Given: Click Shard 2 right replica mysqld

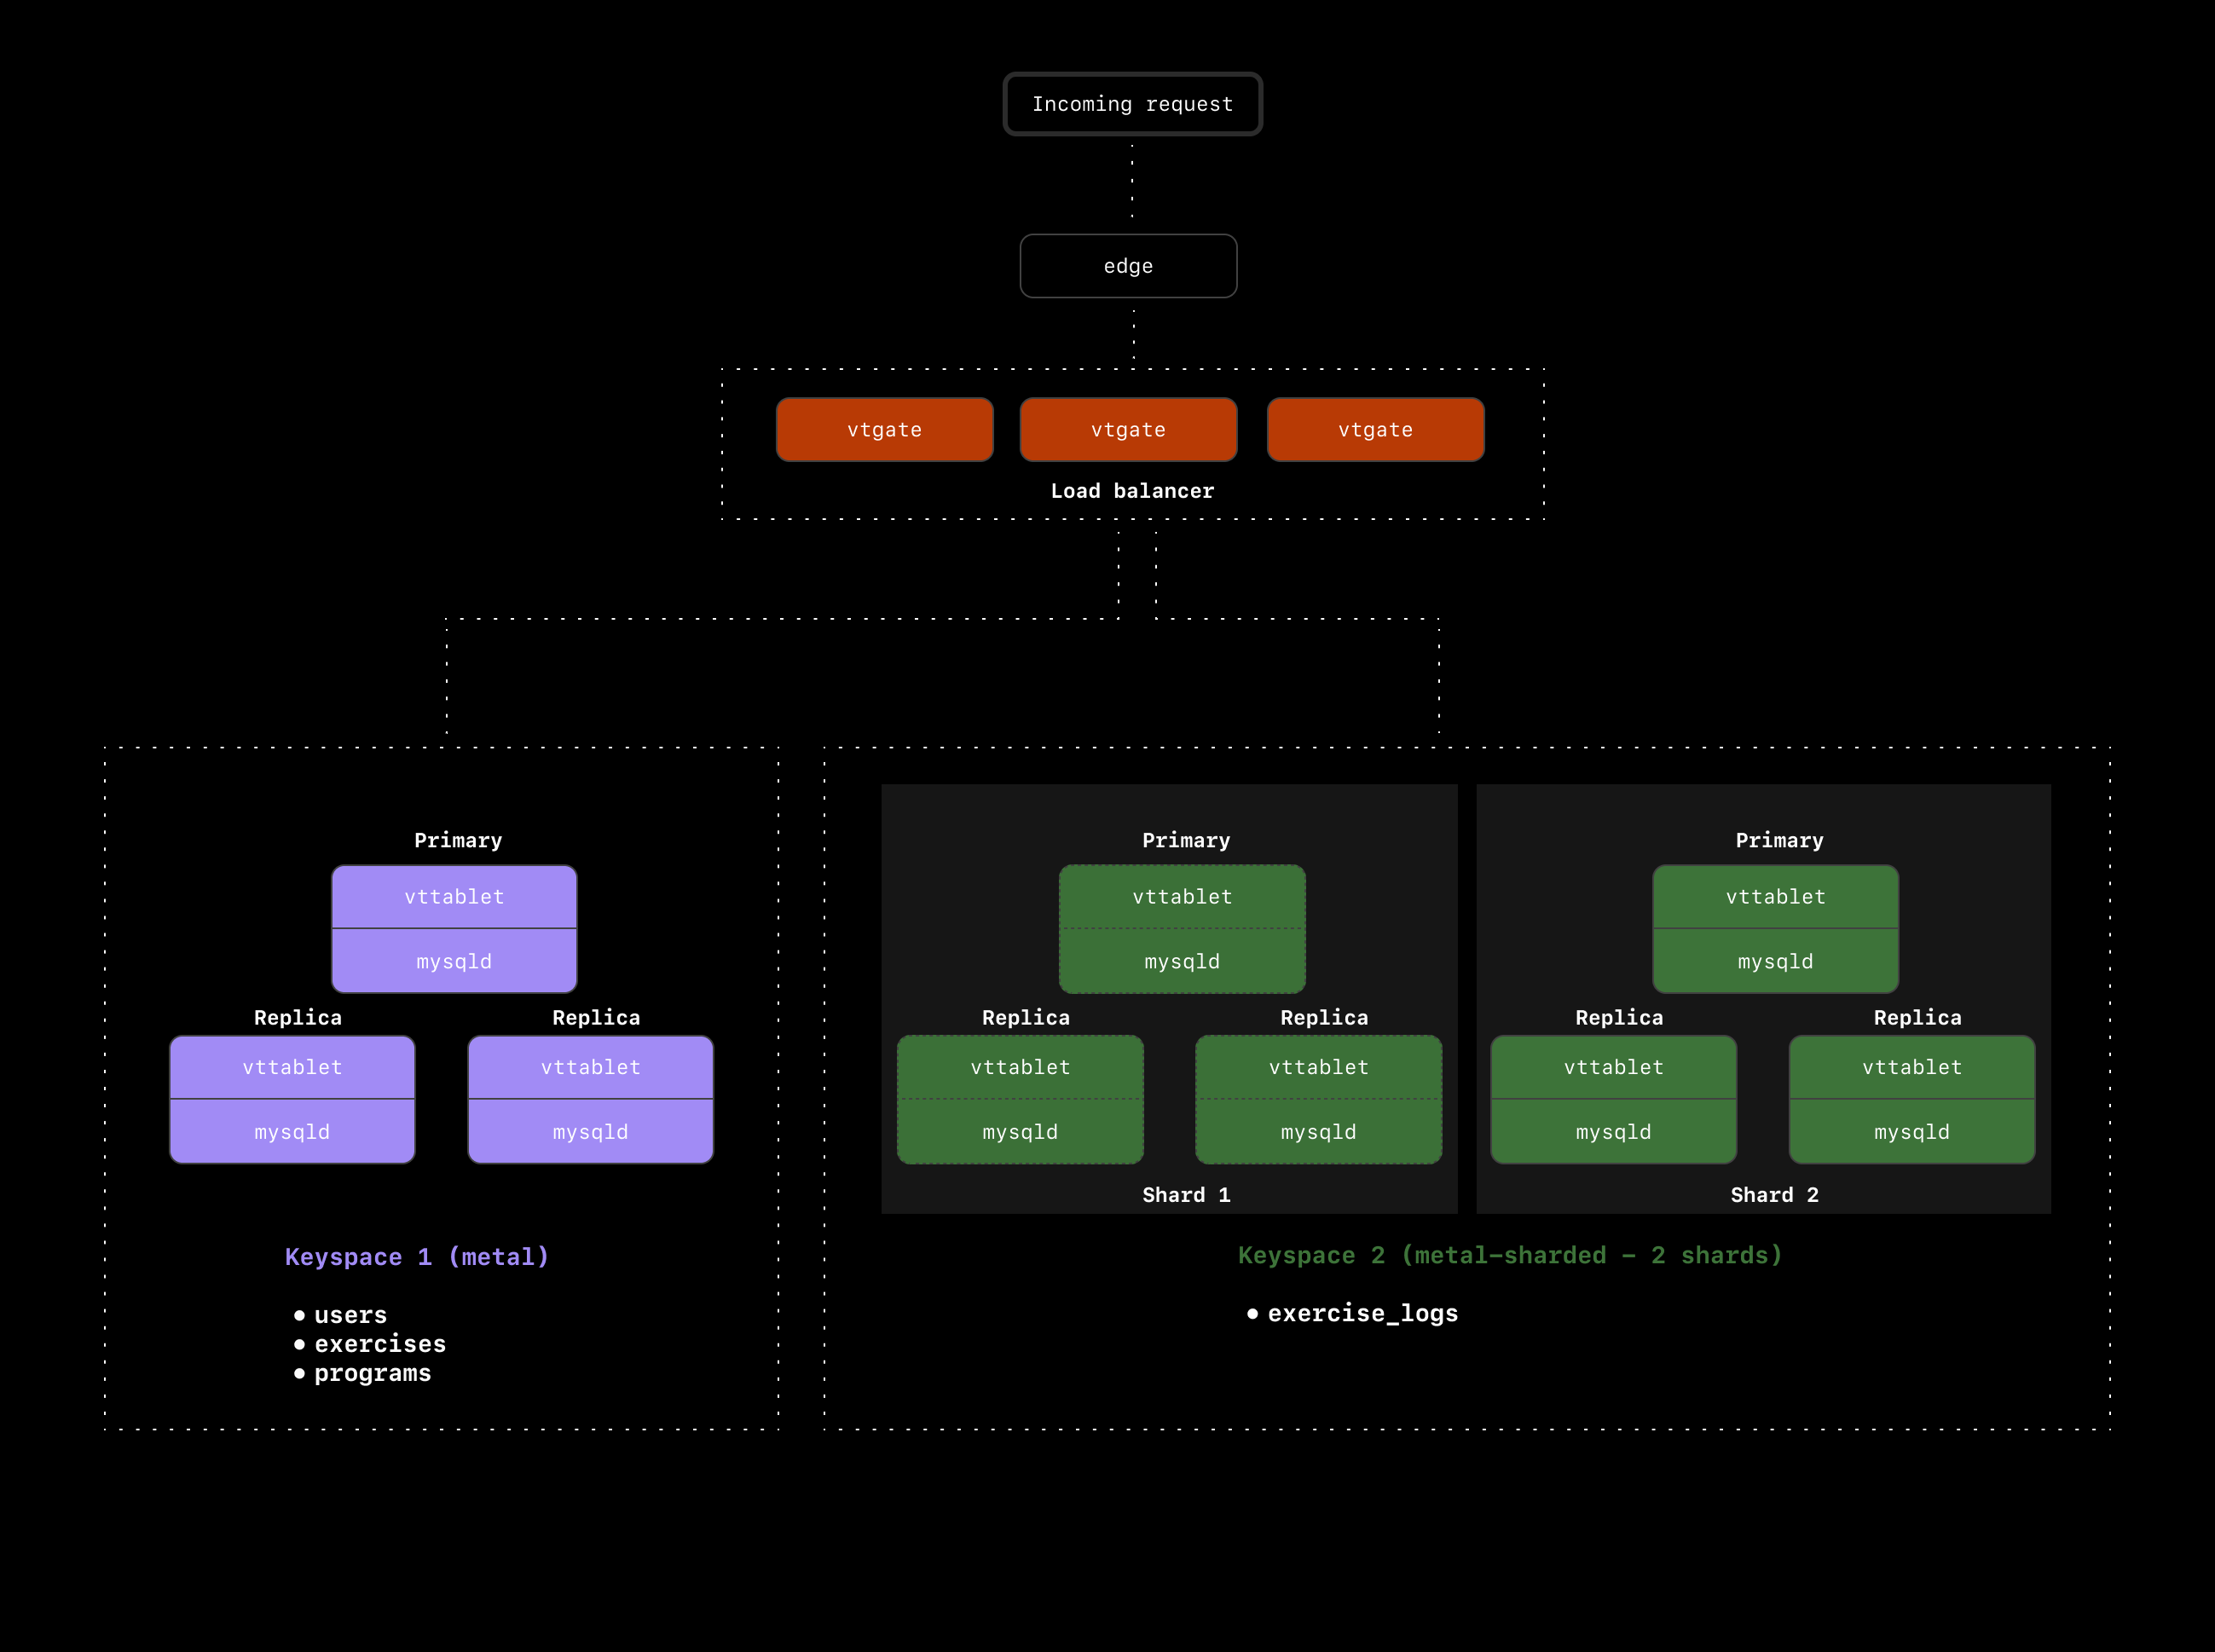Looking at the screenshot, I should 1911,1132.
